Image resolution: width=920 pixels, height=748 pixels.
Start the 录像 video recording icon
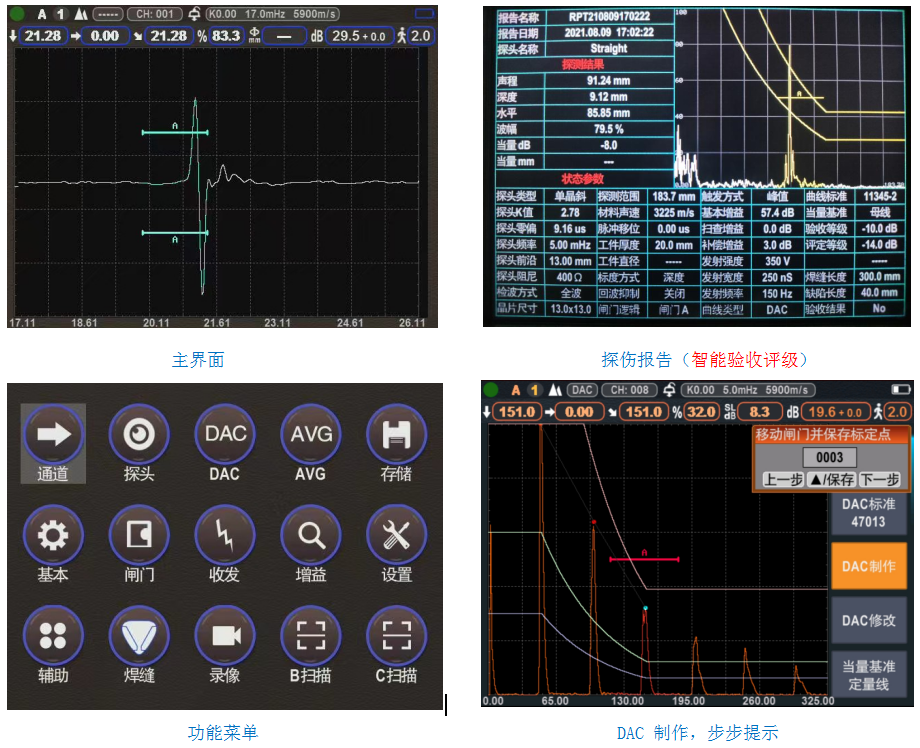[x=225, y=637]
